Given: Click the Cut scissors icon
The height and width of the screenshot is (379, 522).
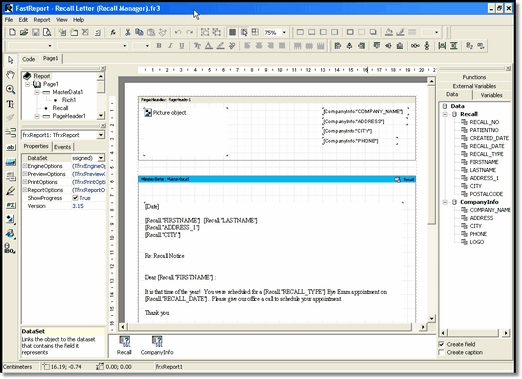Looking at the screenshot, I should (127, 32).
